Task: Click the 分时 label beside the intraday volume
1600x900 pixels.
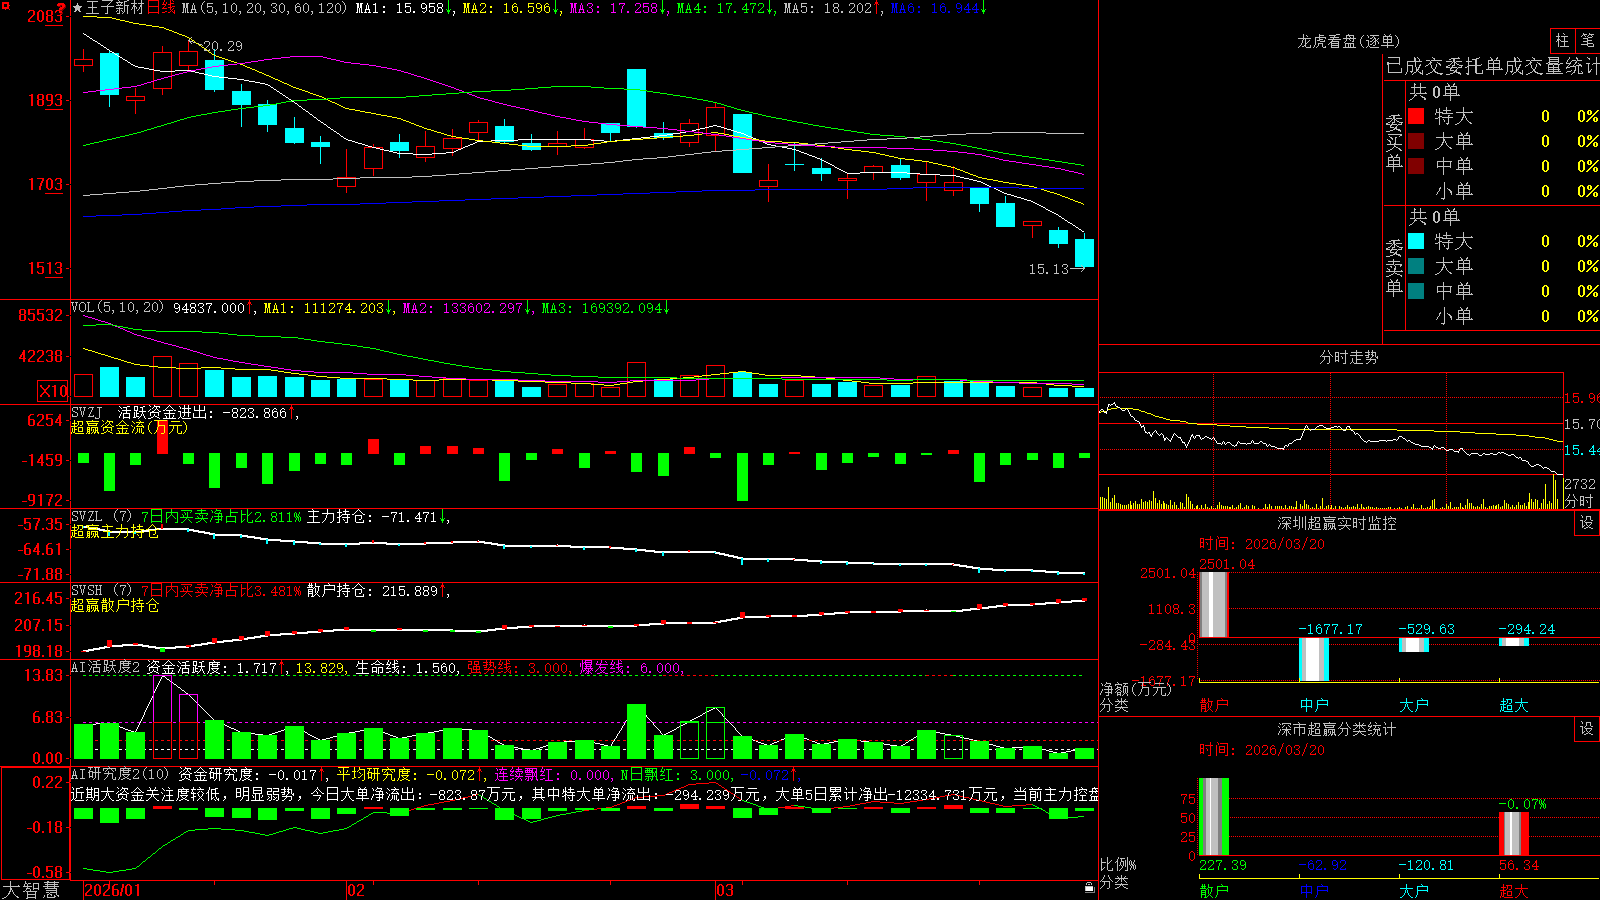Action: 1579,500
